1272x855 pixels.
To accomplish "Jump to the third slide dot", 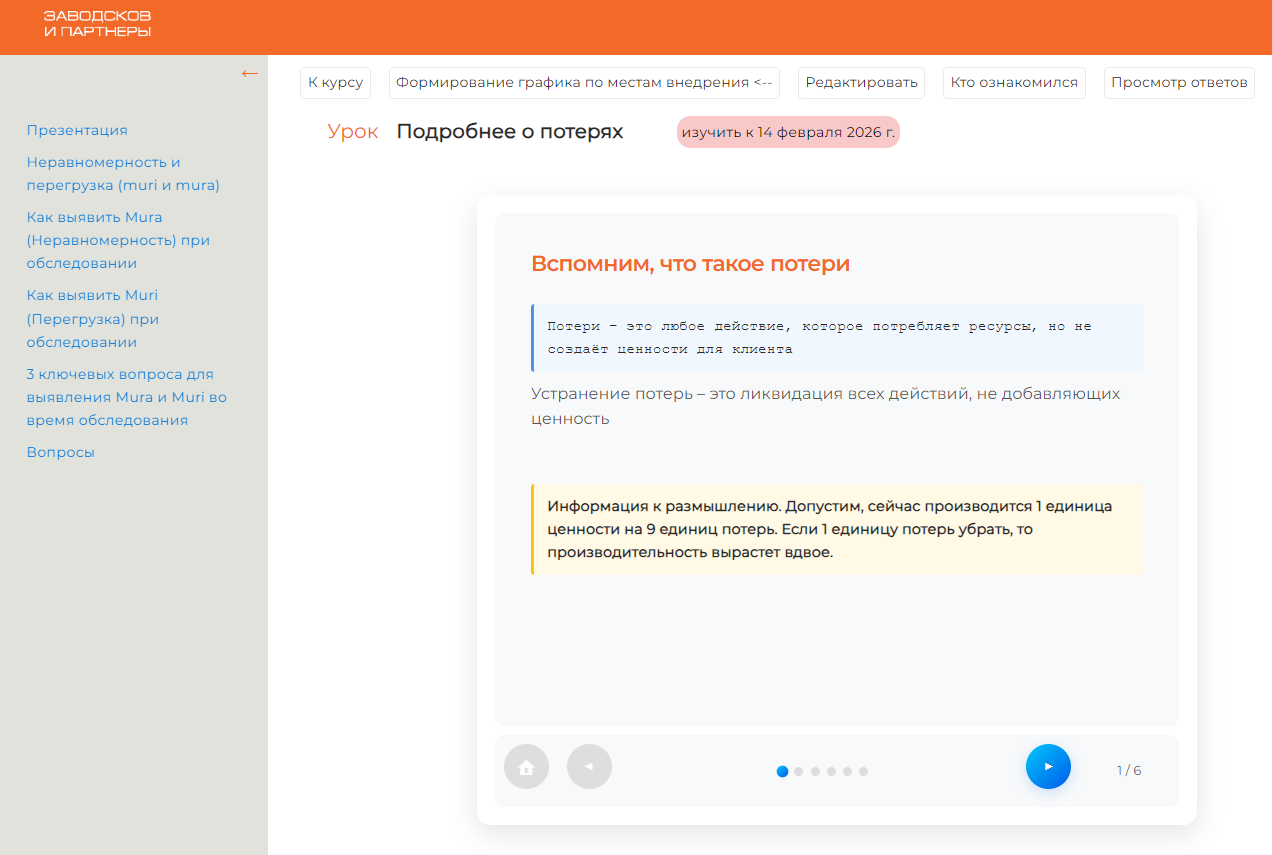I will point(815,771).
